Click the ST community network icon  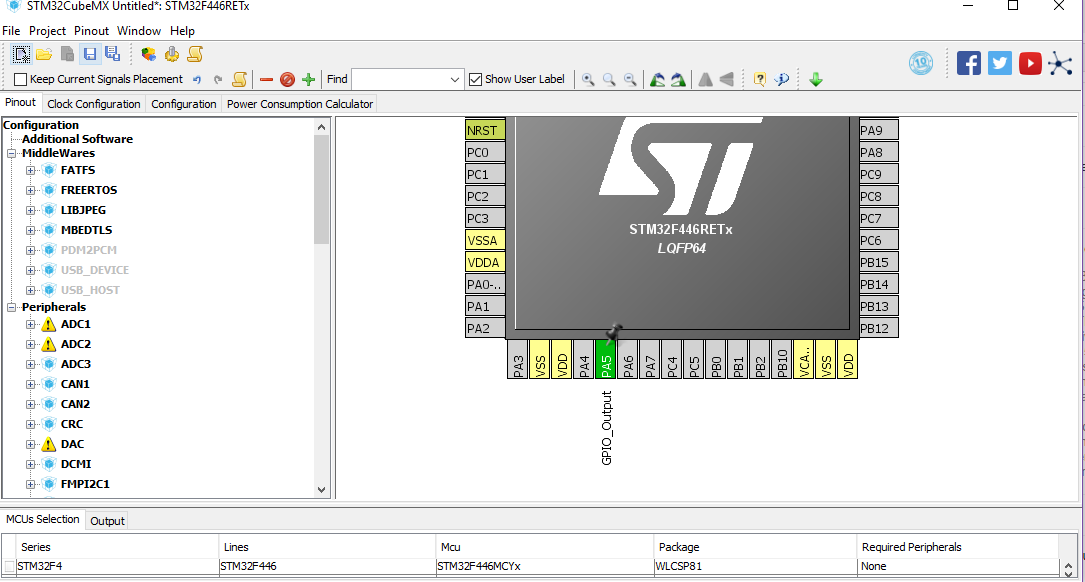(1059, 63)
